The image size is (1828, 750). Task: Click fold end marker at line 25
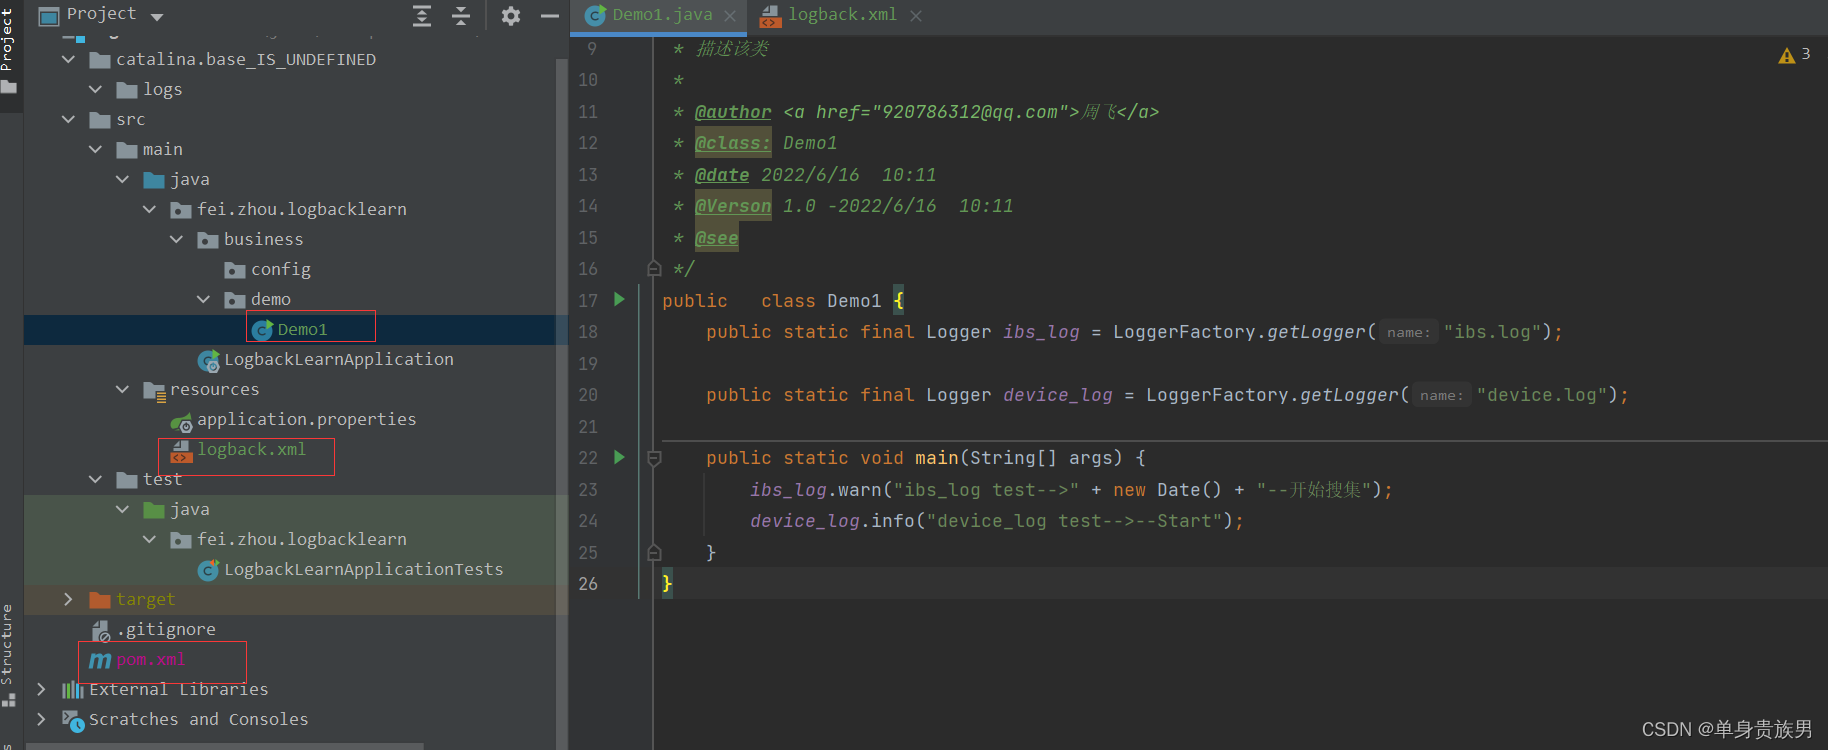pyautogui.click(x=654, y=552)
